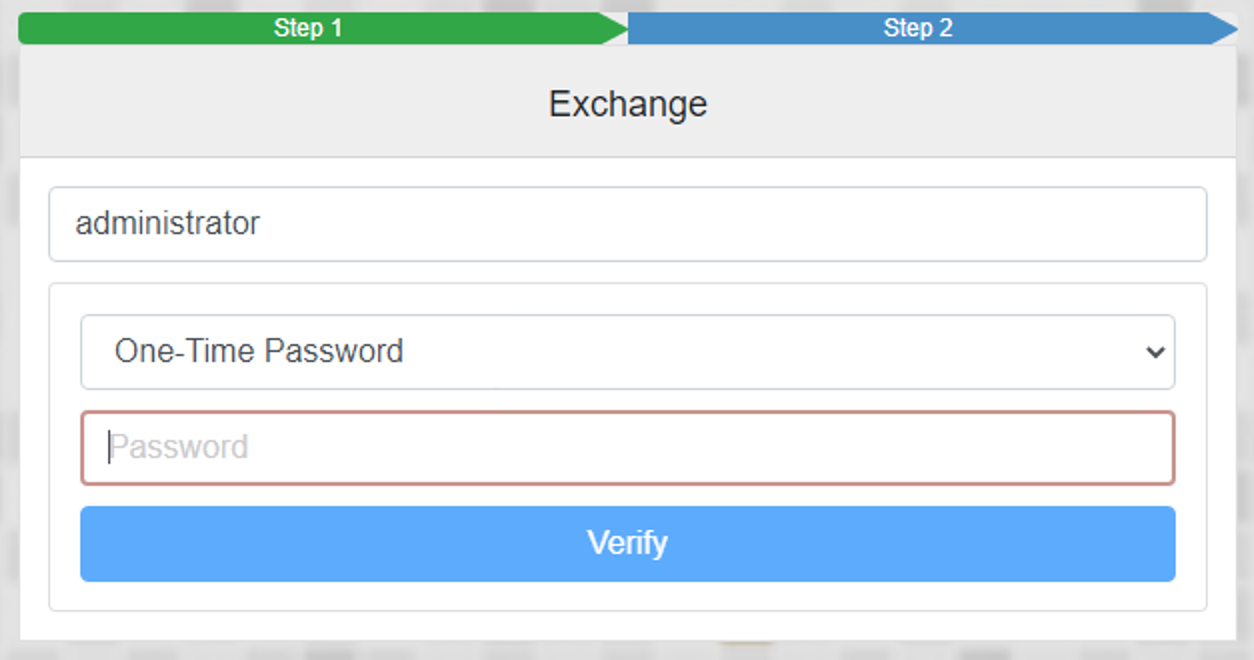The image size is (1254, 660).
Task: Click the "Step 2" label text
Action: pos(918,28)
